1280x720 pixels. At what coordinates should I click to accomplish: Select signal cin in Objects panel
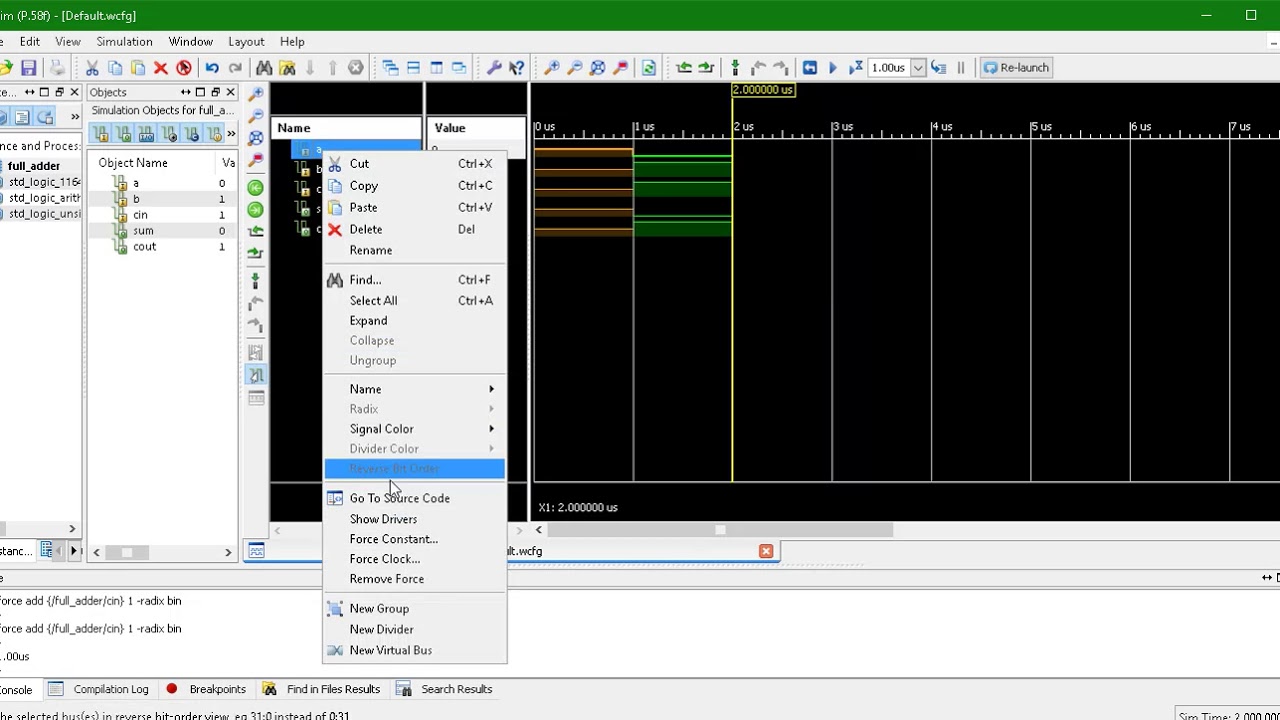coord(140,215)
